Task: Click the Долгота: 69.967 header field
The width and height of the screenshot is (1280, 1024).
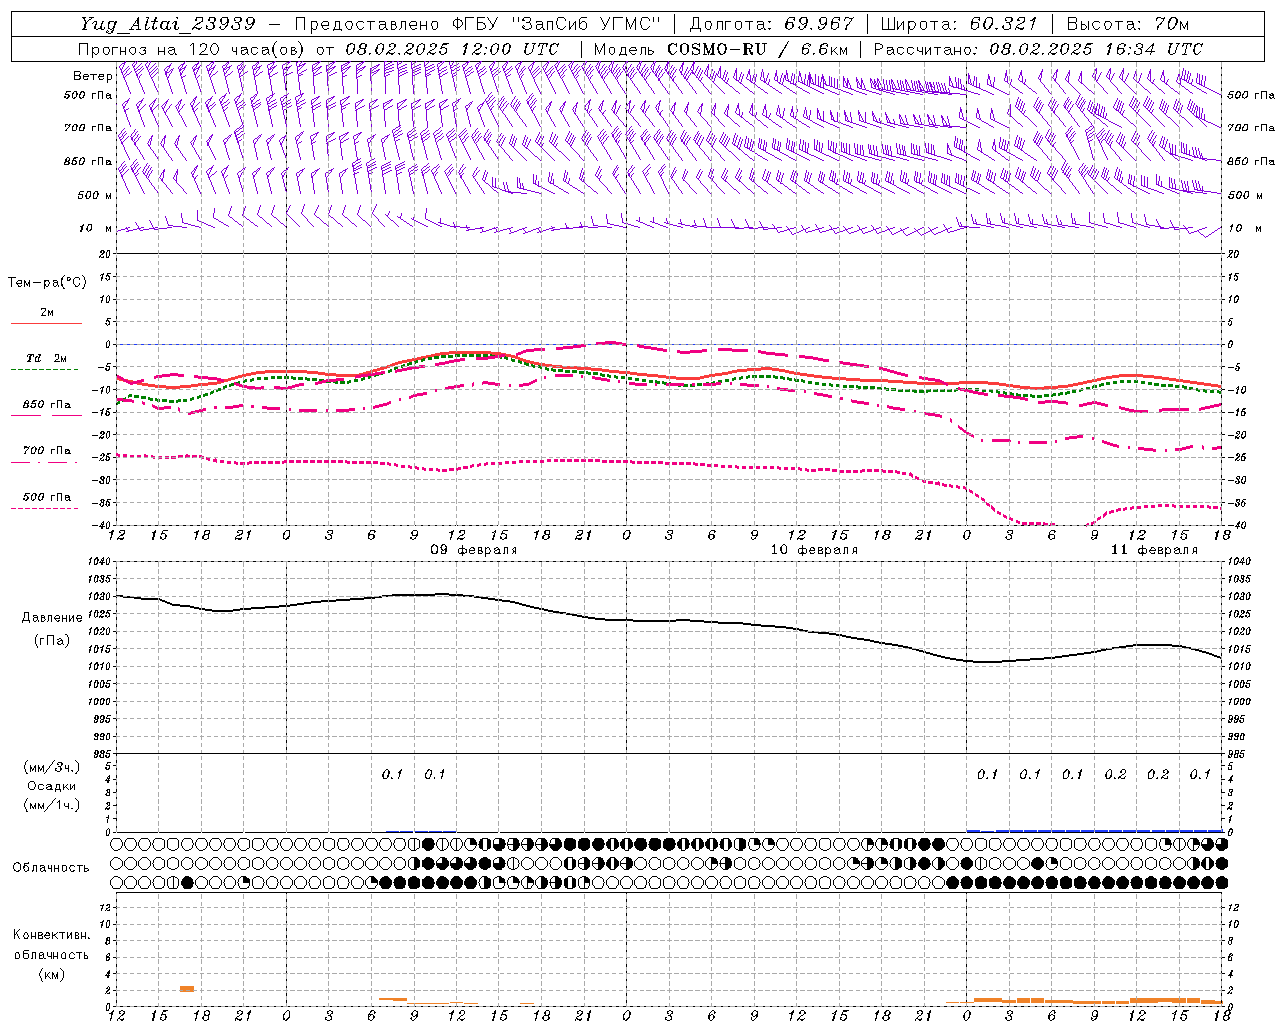Action: coord(772,24)
